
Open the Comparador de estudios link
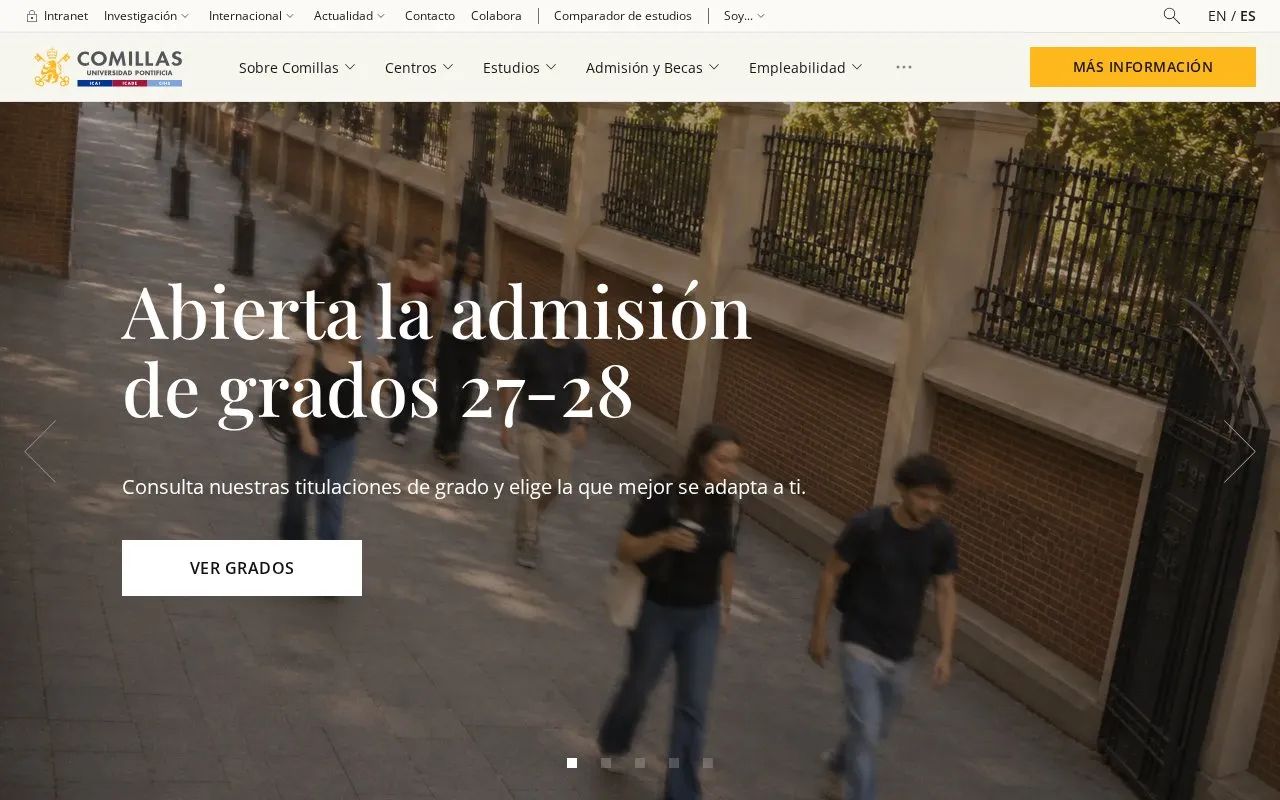(623, 16)
